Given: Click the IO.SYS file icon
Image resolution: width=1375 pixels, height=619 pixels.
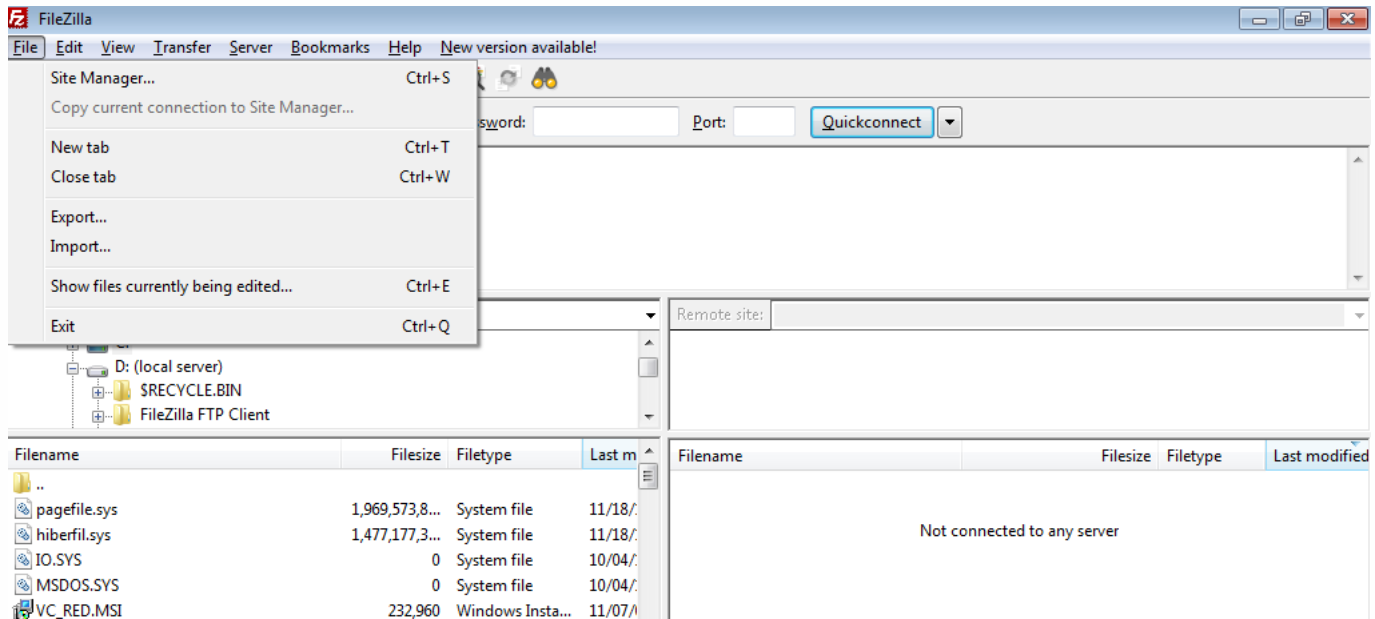Looking at the screenshot, I should [24, 560].
